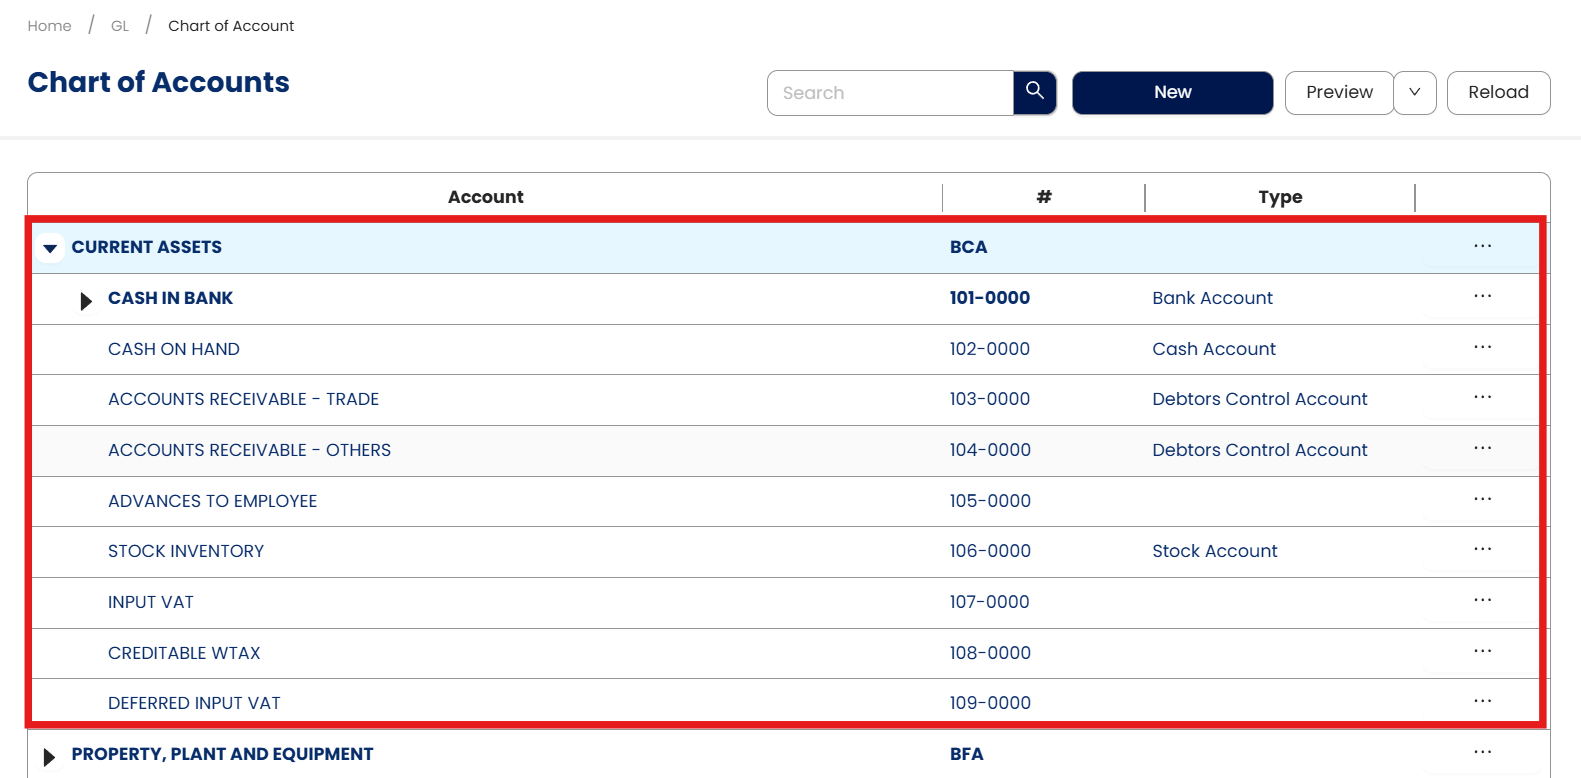The height and width of the screenshot is (778, 1581).
Task: Click the search magnifier icon button
Action: [1035, 92]
